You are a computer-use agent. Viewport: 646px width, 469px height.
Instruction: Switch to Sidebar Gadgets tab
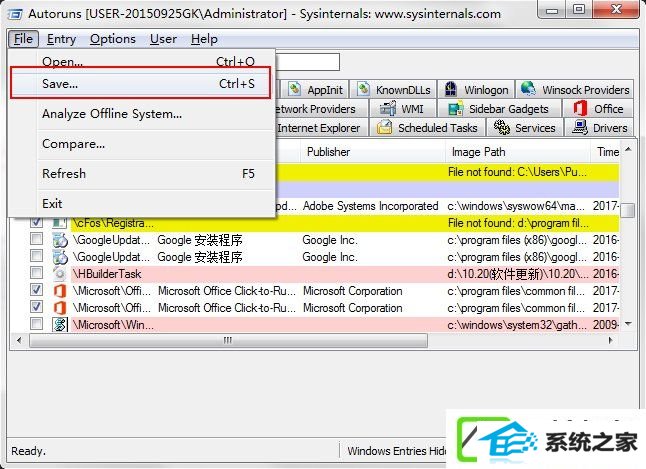click(499, 108)
